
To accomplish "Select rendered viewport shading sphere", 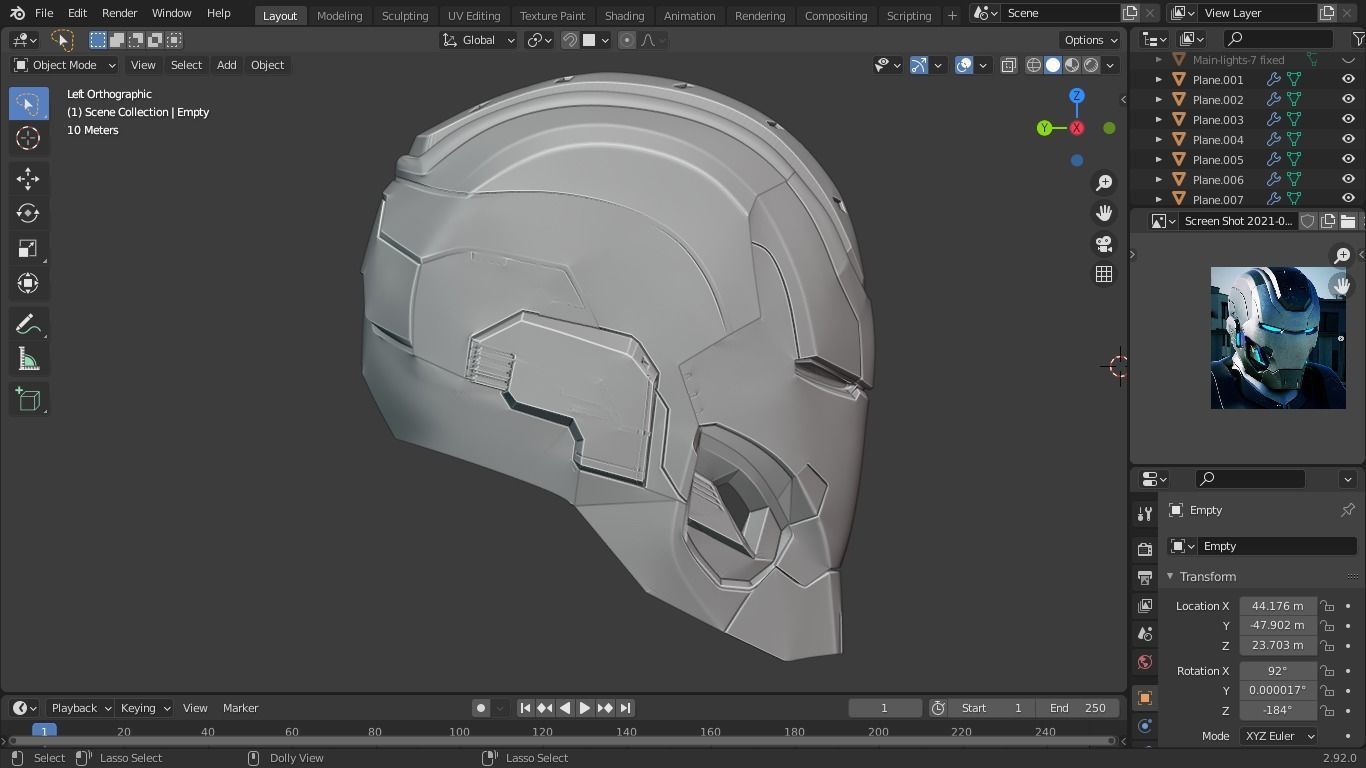I will (x=1091, y=65).
